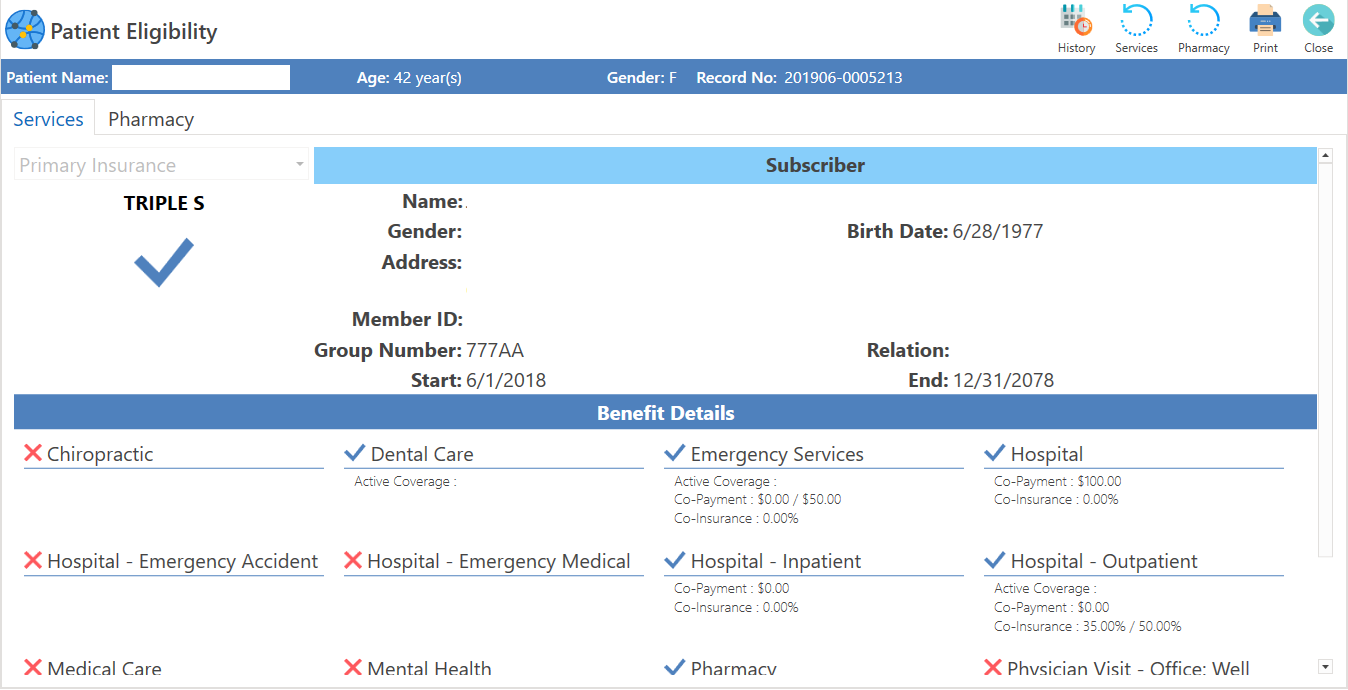Select the Mental Health benefit title
This screenshot has height=690, width=1348.
[x=429, y=668]
